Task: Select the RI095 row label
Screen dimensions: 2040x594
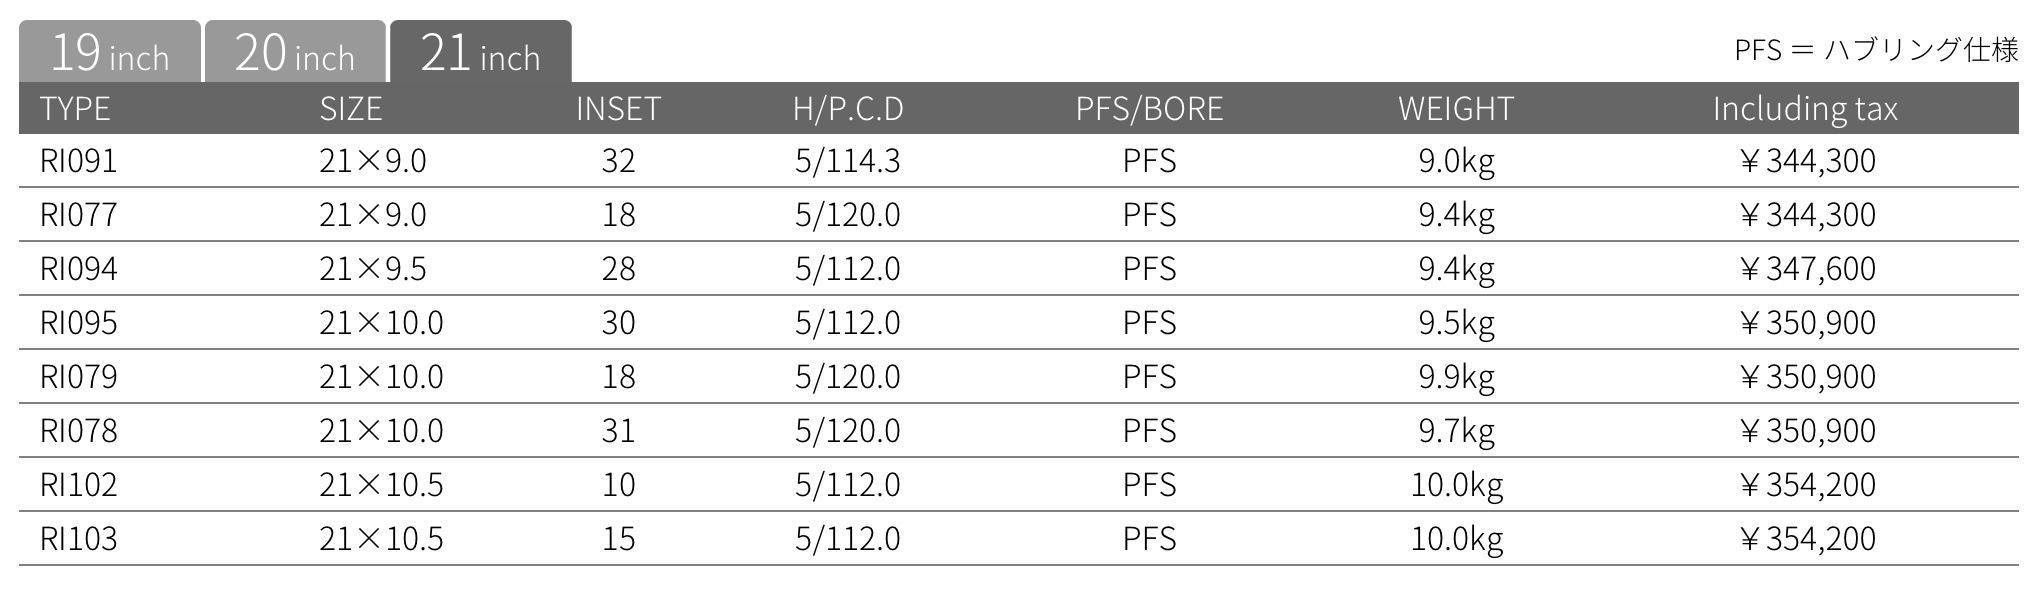Action: [79, 323]
